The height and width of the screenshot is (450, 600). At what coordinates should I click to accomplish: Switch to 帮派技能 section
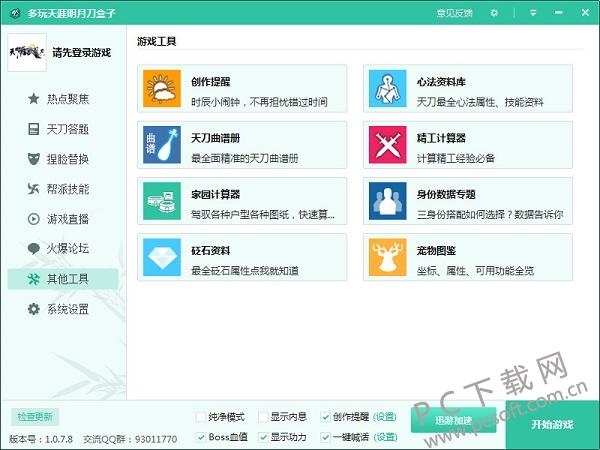tap(63, 189)
